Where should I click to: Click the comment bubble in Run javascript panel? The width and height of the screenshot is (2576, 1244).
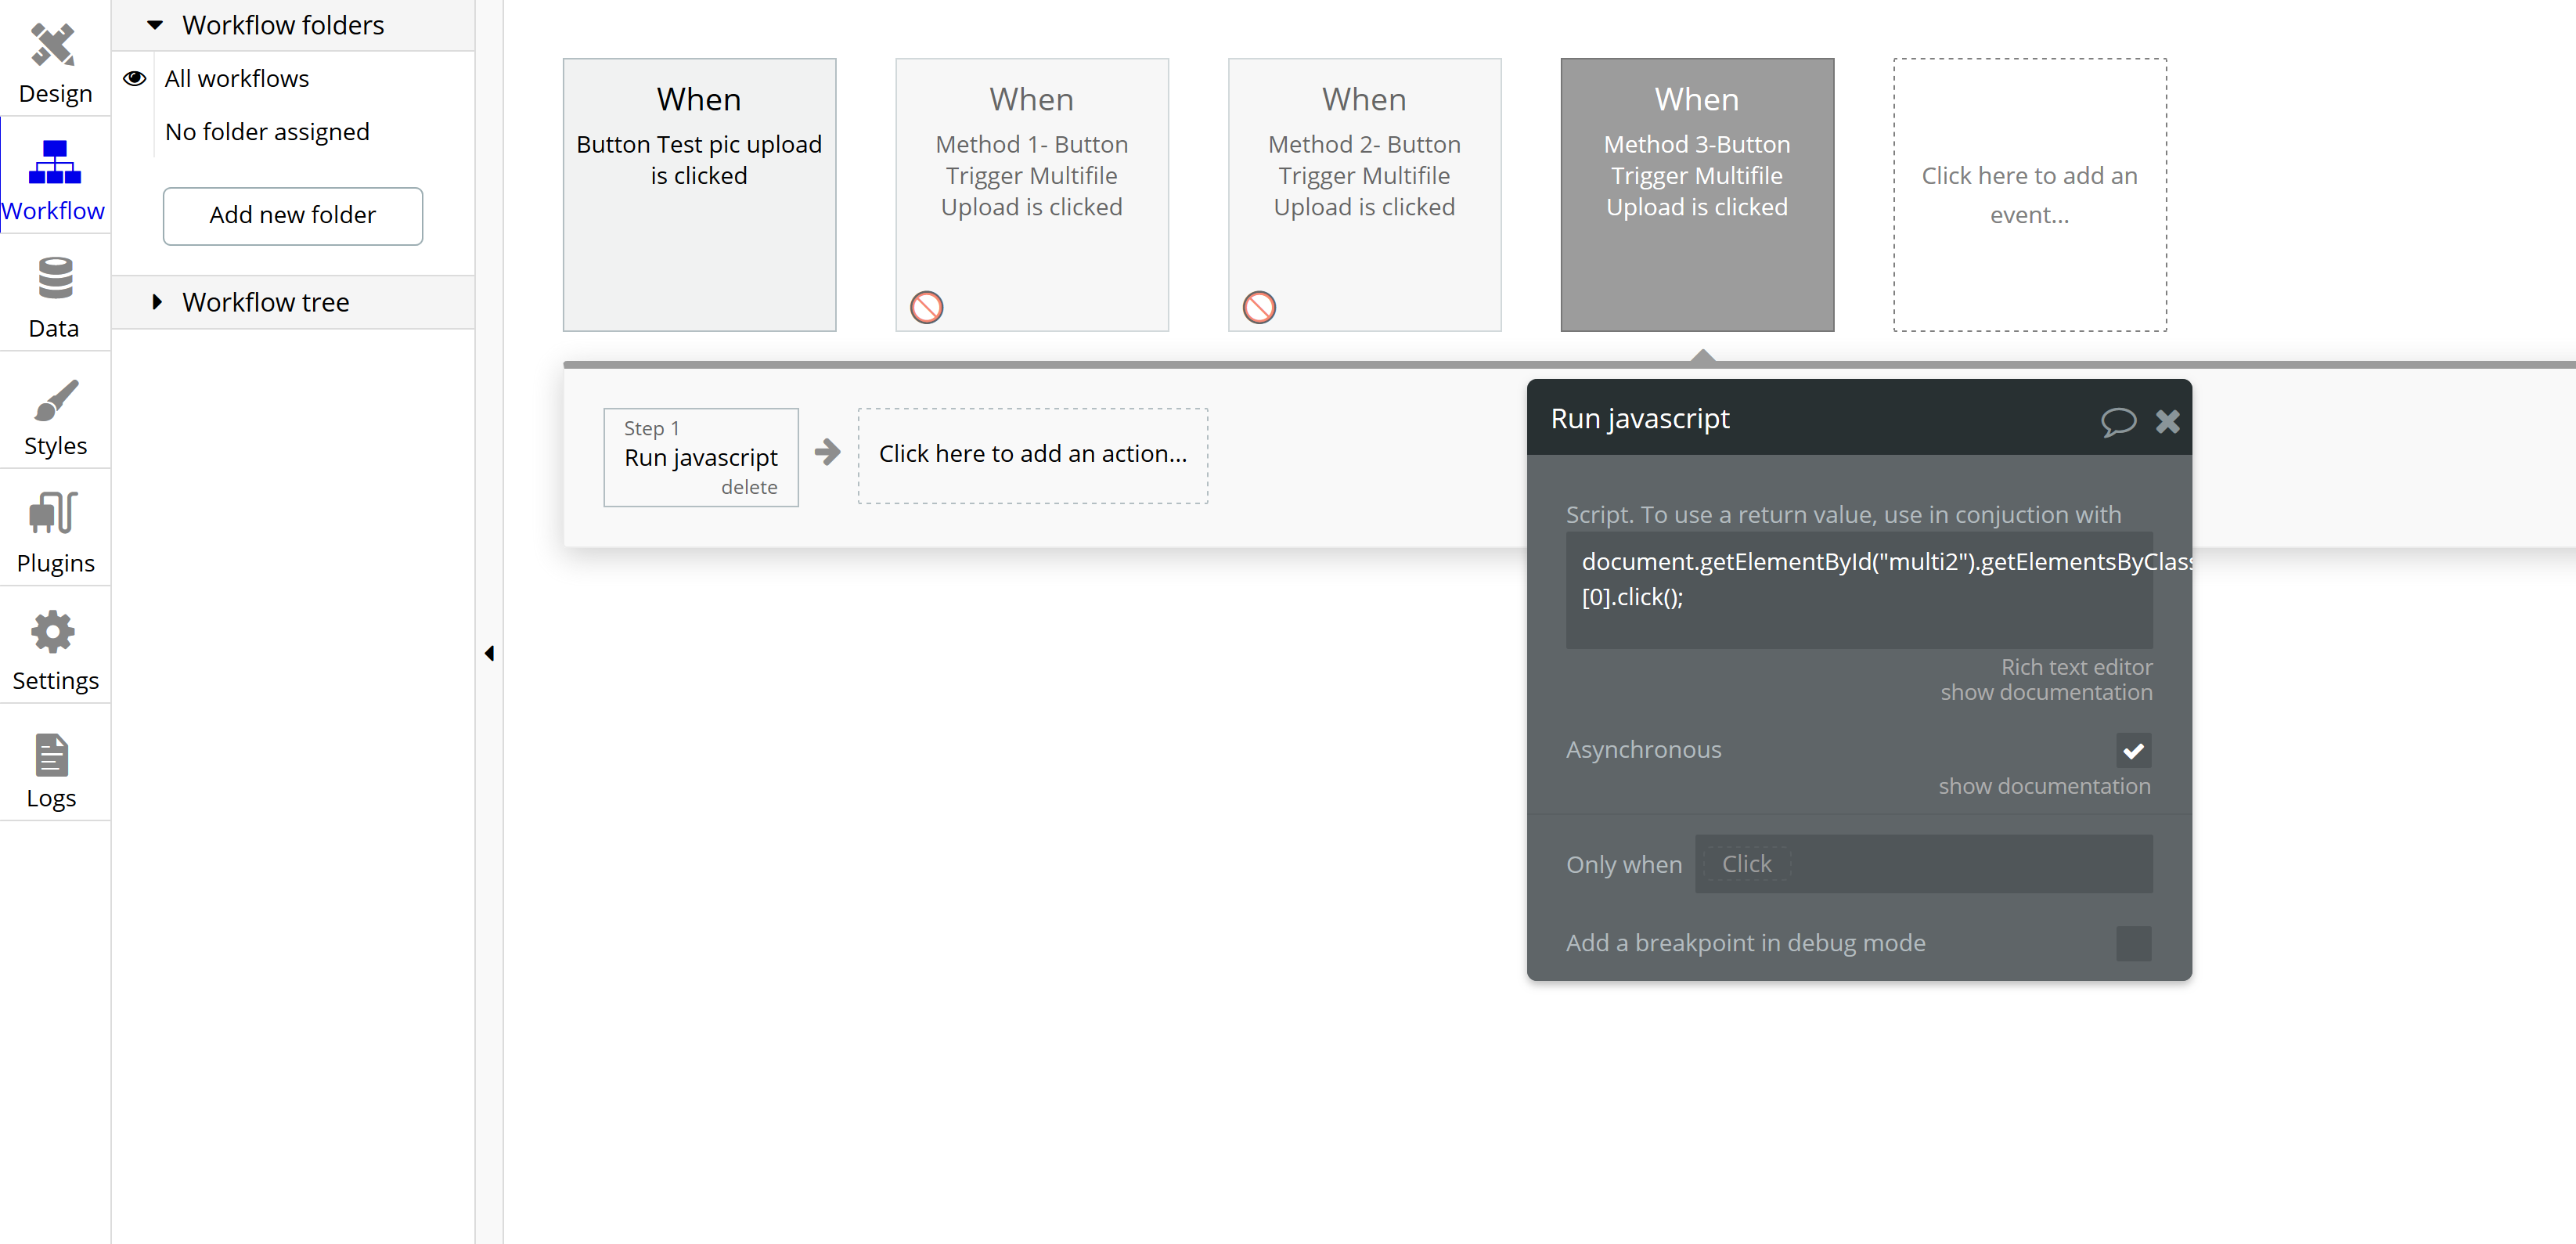click(x=2117, y=421)
